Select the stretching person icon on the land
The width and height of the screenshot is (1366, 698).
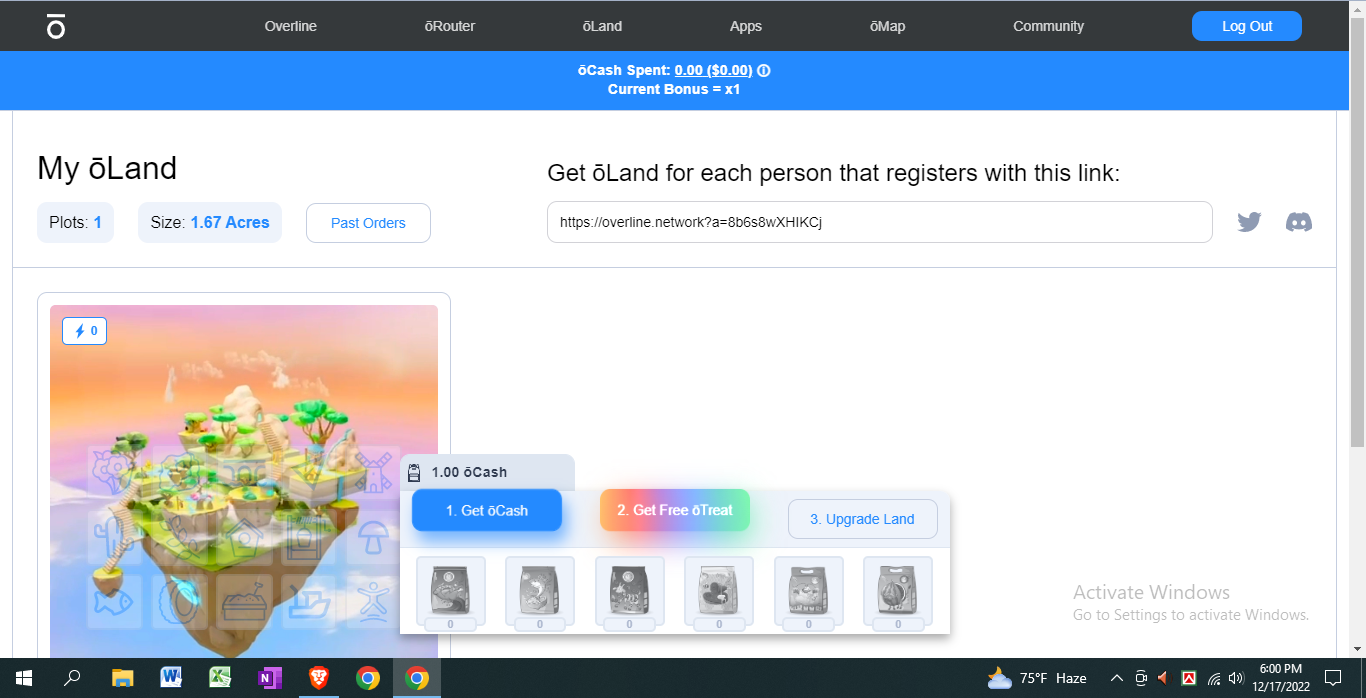click(374, 601)
